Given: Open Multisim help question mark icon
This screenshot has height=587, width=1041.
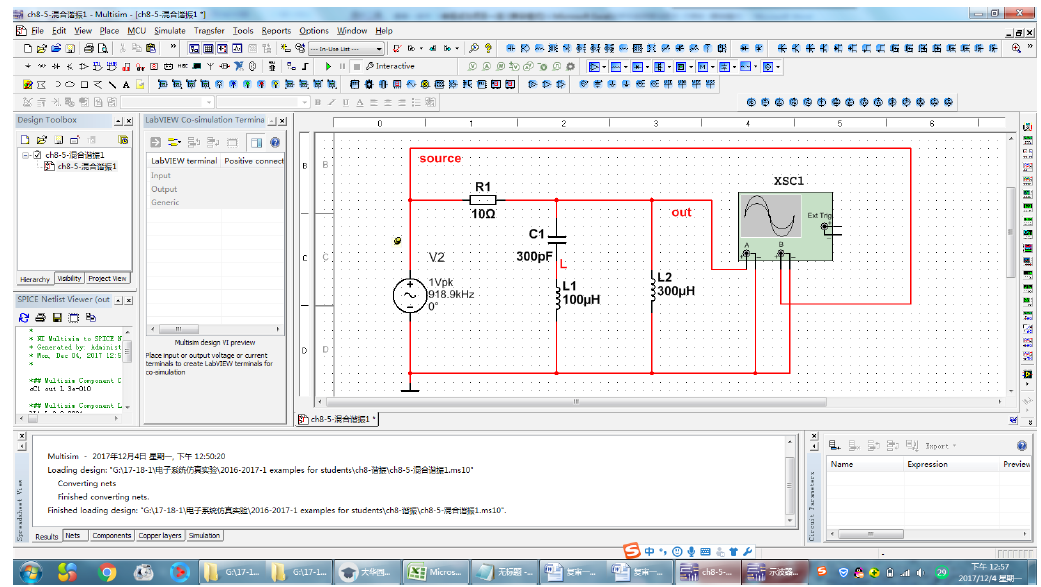Looking at the screenshot, I should tap(489, 48).
